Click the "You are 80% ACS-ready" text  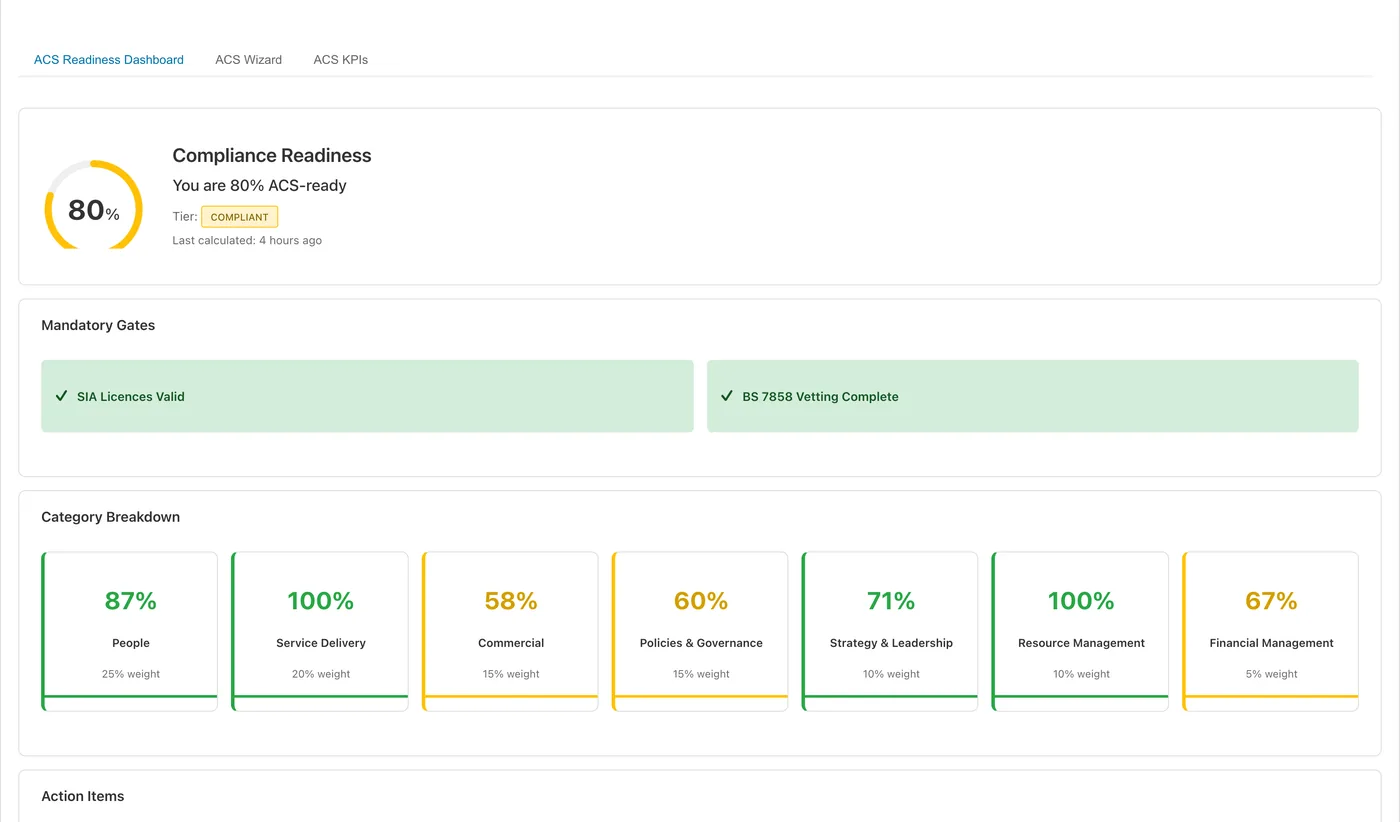tap(259, 186)
